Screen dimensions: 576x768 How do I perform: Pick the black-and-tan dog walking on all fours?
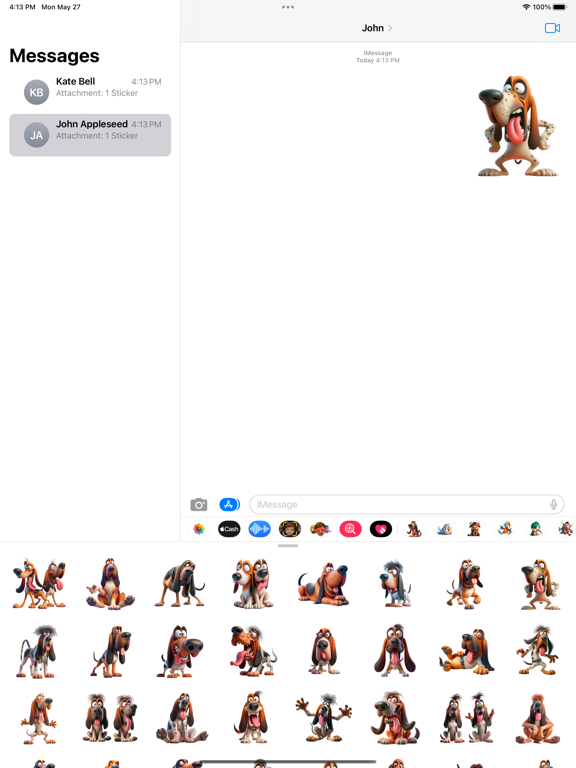pos(180,584)
